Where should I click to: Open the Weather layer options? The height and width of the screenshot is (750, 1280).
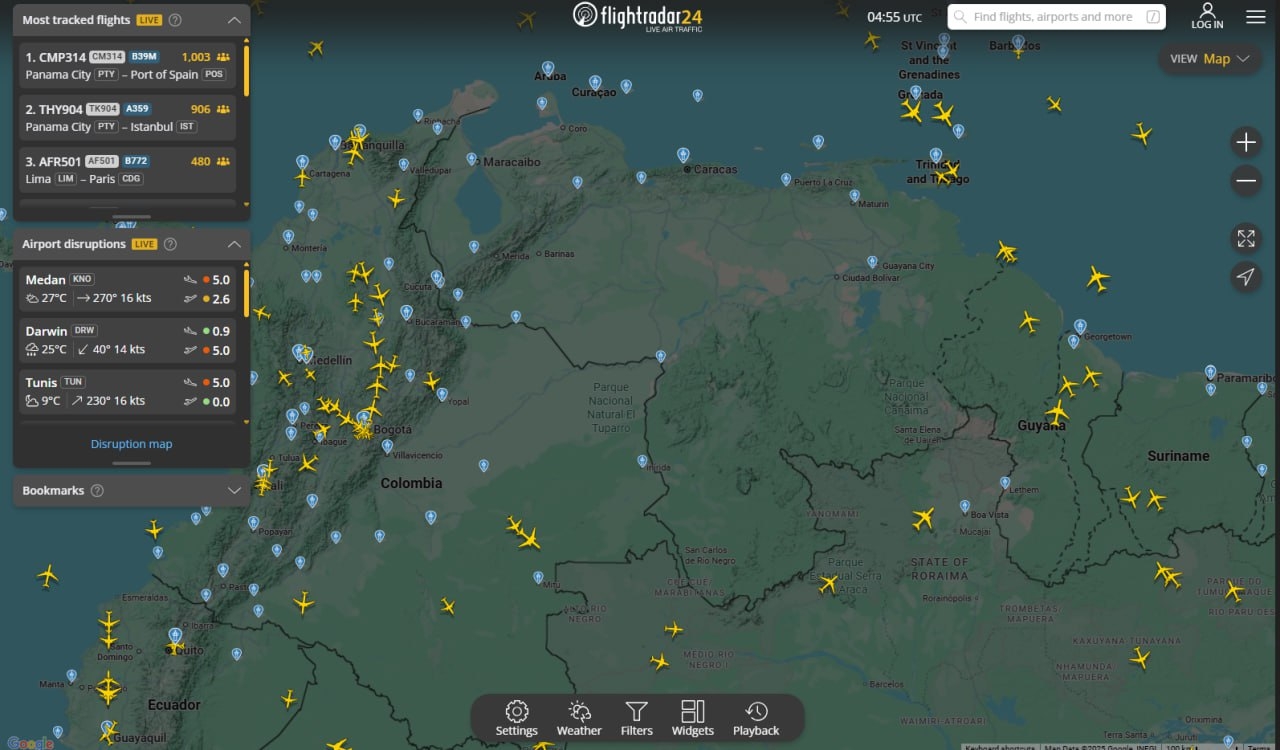(x=579, y=718)
